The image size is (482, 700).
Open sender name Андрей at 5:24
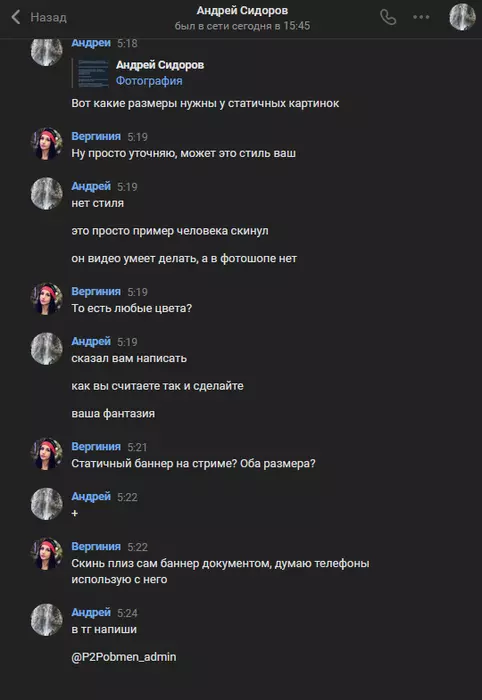point(91,612)
